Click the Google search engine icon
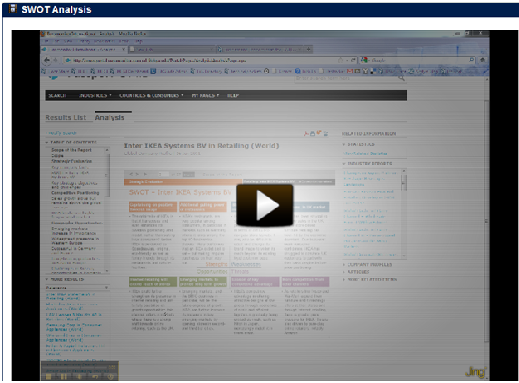 point(365,60)
